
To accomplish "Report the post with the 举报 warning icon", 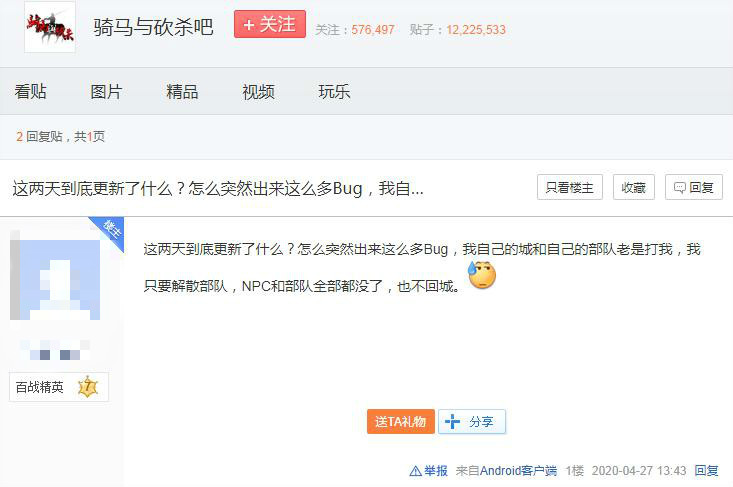I will click(x=429, y=471).
